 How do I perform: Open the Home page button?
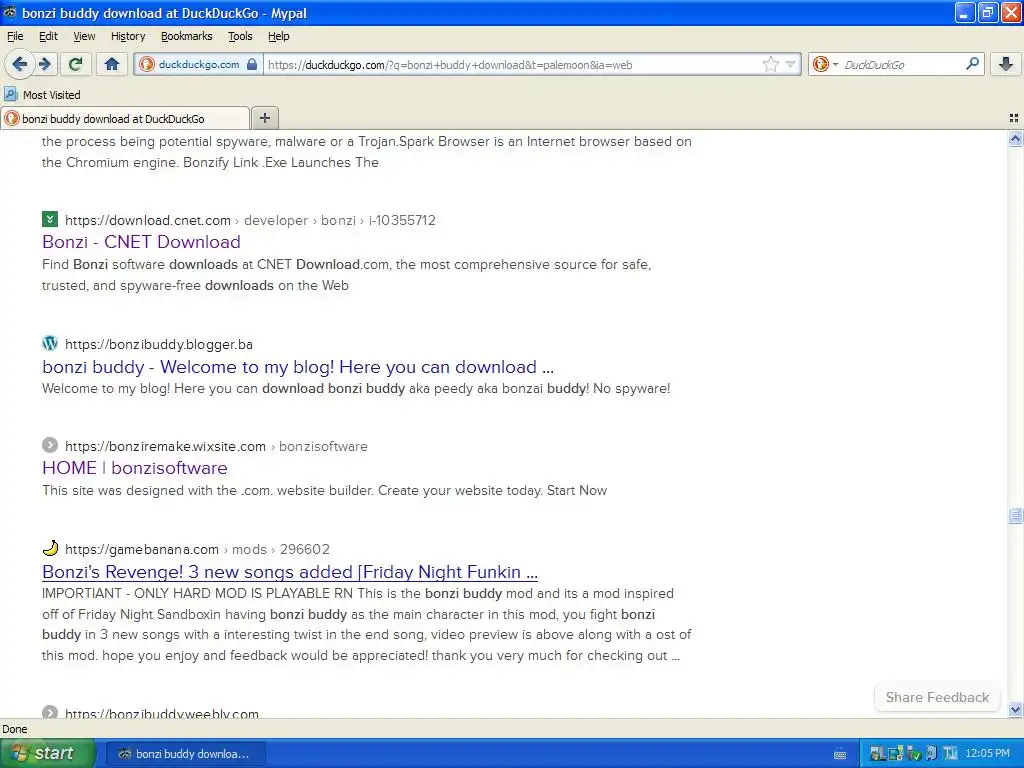click(x=112, y=64)
